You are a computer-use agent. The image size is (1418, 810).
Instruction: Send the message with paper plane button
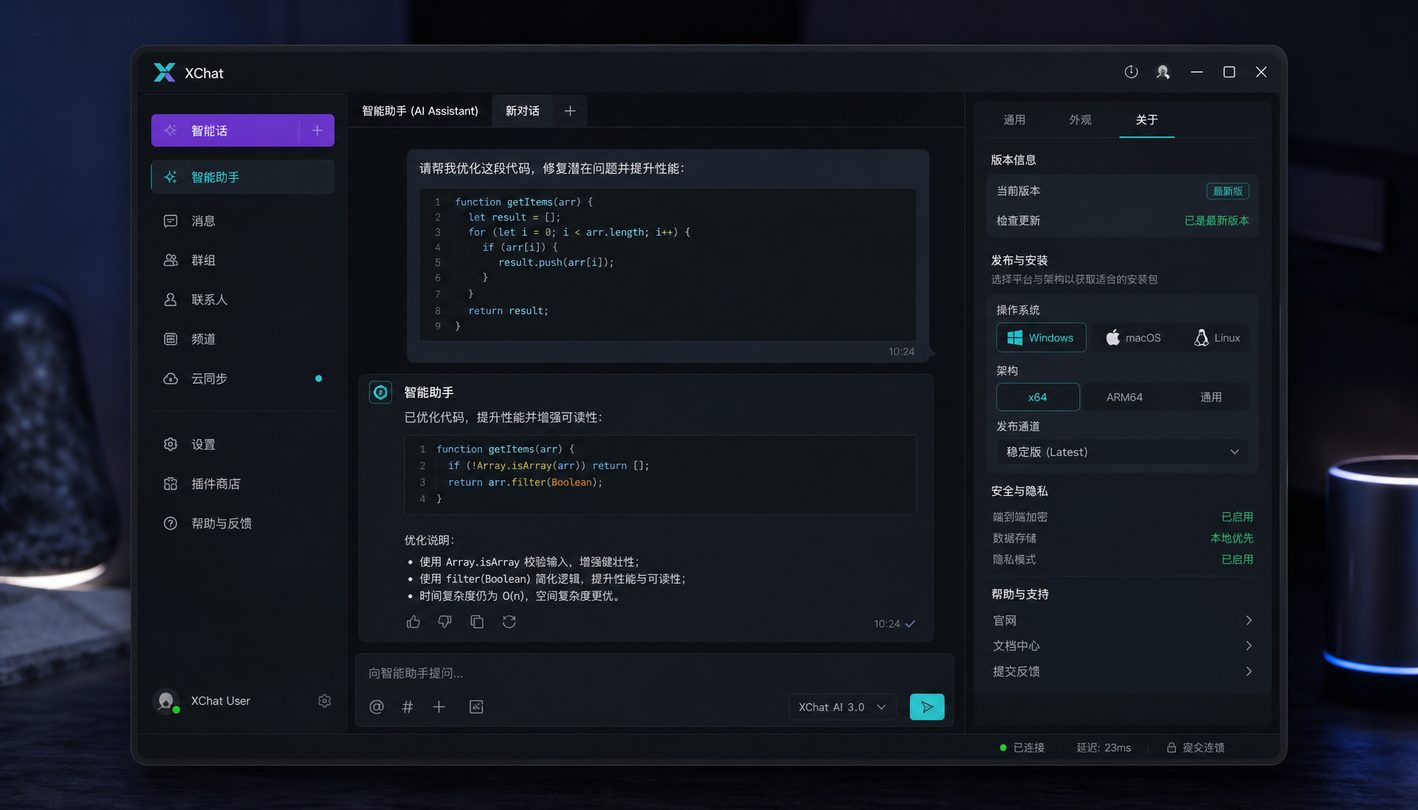[x=927, y=707]
